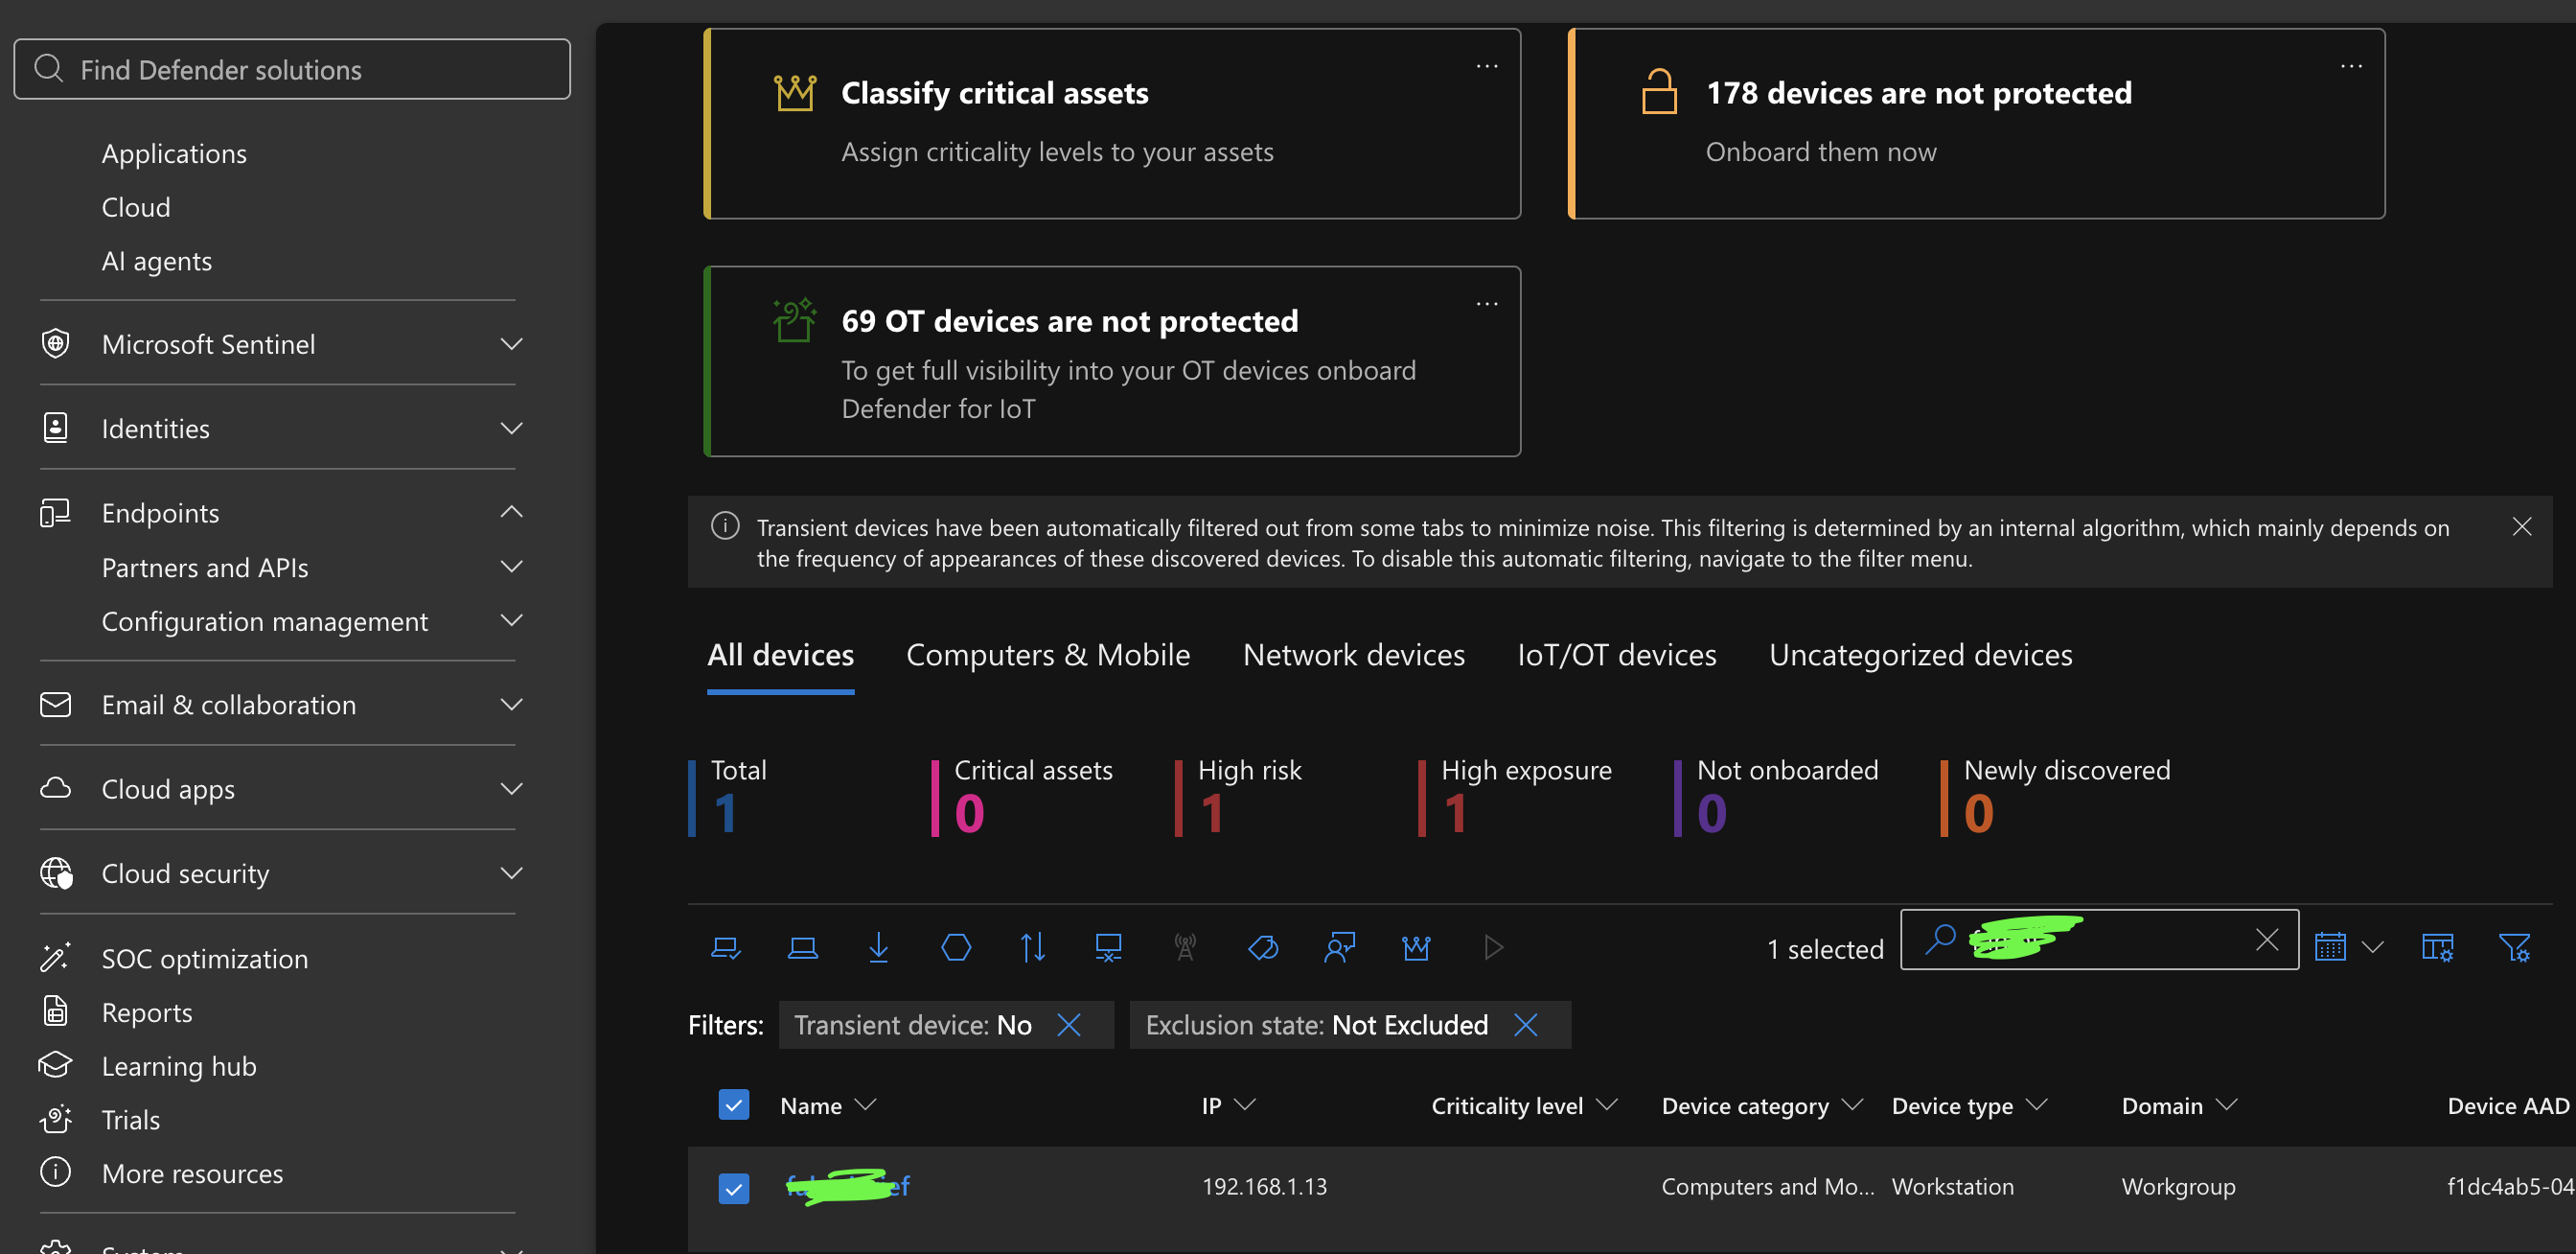Open Criticality level column dropdown

tap(1605, 1104)
